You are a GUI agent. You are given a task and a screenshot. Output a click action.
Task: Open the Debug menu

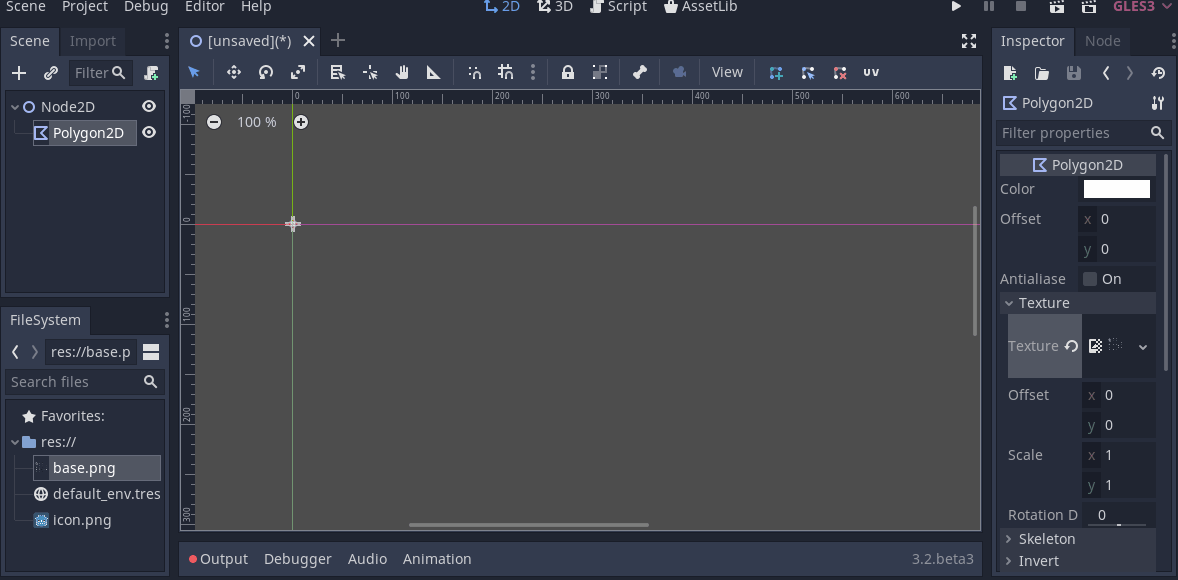coord(146,7)
